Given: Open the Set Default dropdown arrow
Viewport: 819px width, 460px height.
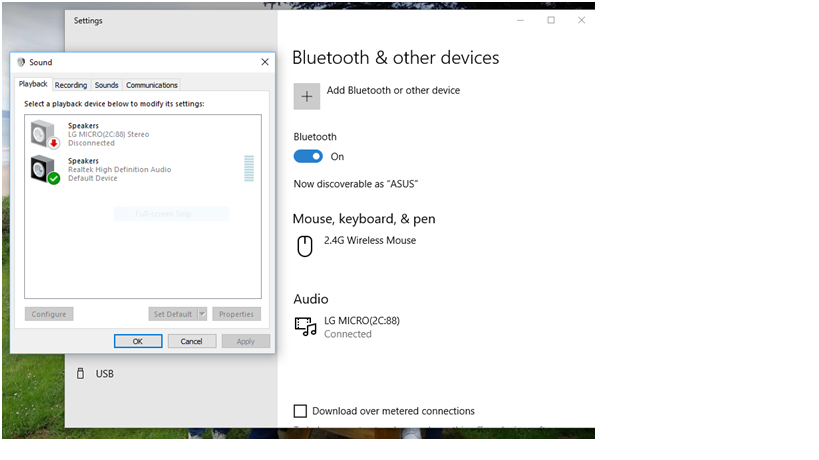Looking at the screenshot, I should (203, 314).
